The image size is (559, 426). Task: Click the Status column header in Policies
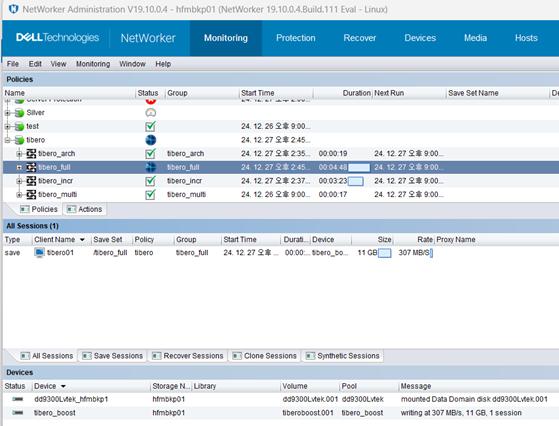(148, 93)
